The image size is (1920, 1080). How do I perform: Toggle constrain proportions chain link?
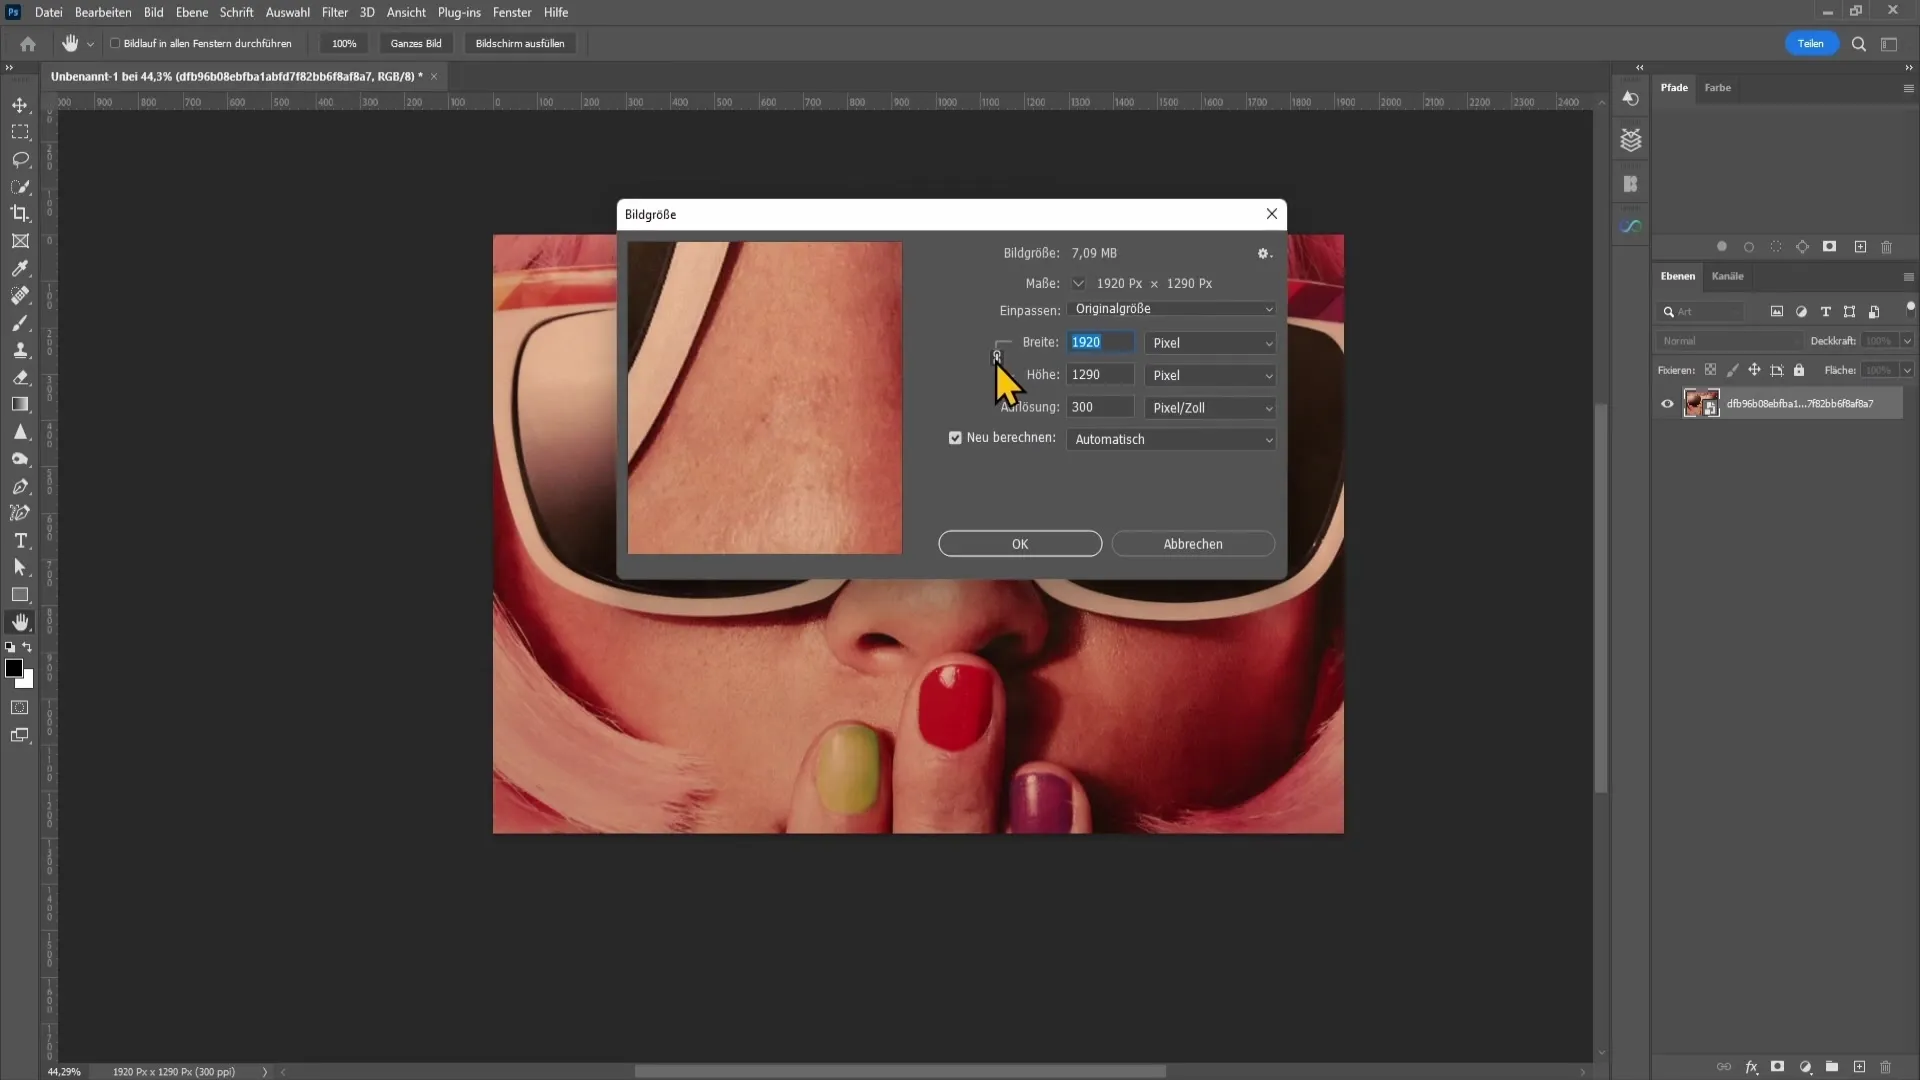pyautogui.click(x=996, y=356)
